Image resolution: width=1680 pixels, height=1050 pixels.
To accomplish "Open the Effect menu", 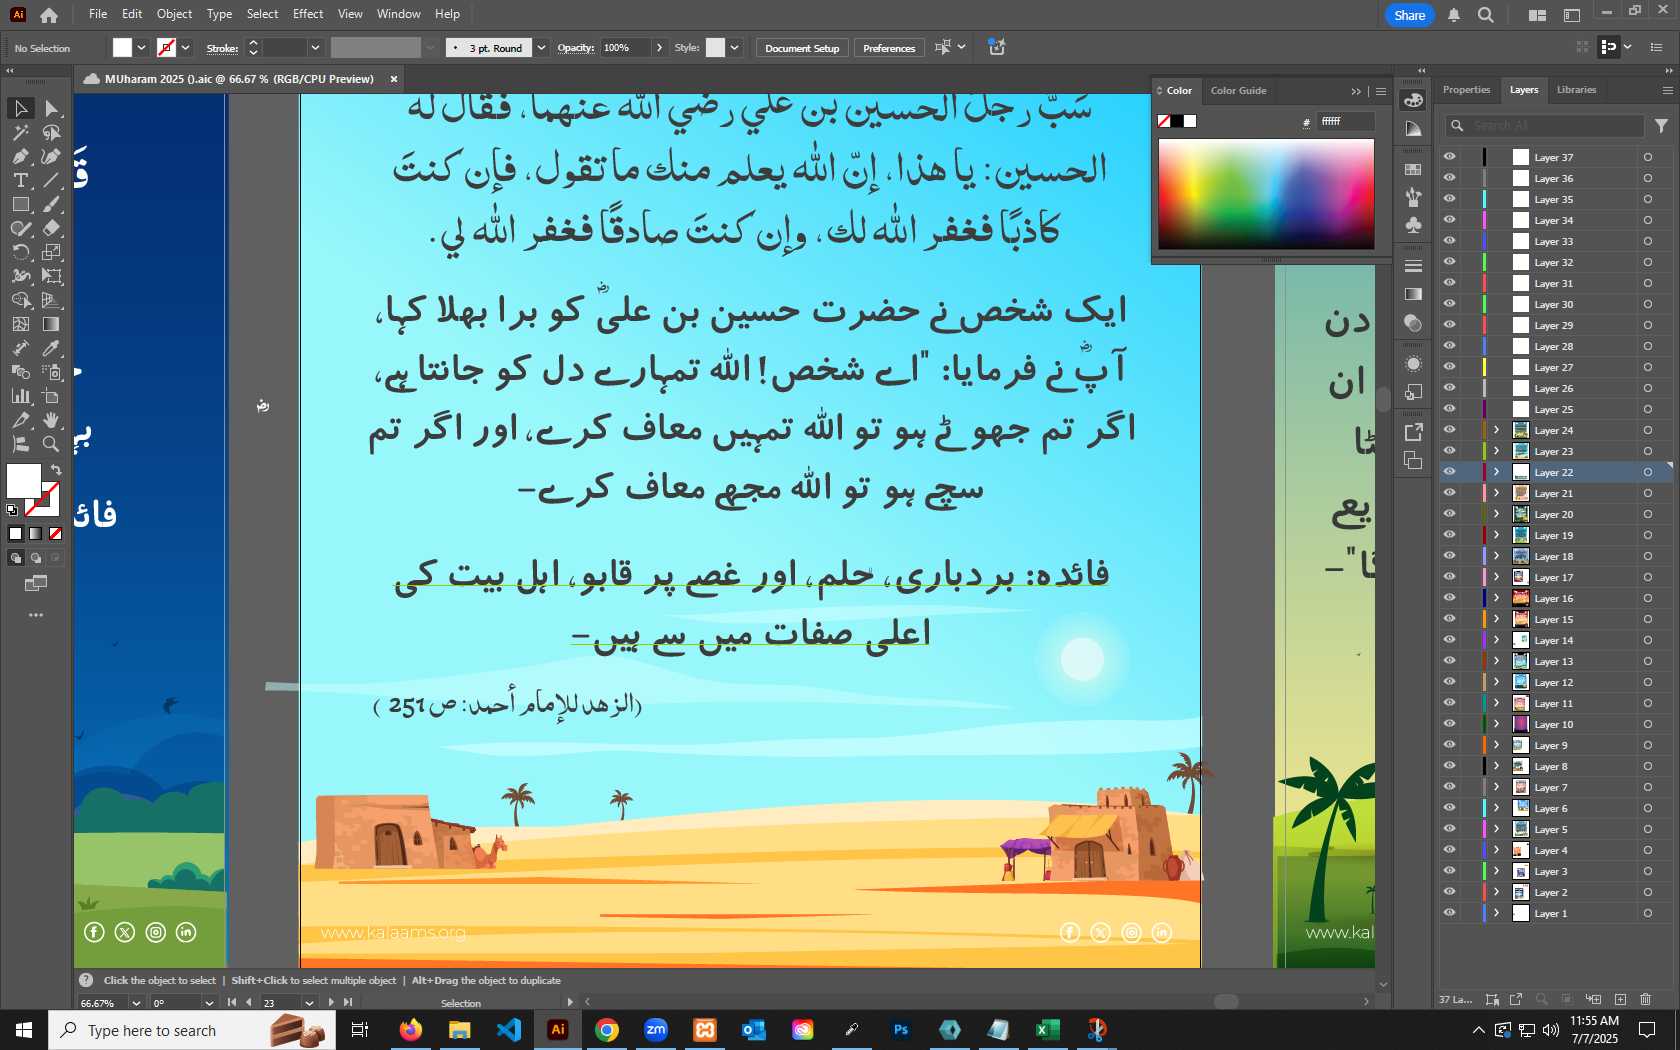I will pyautogui.click(x=308, y=14).
